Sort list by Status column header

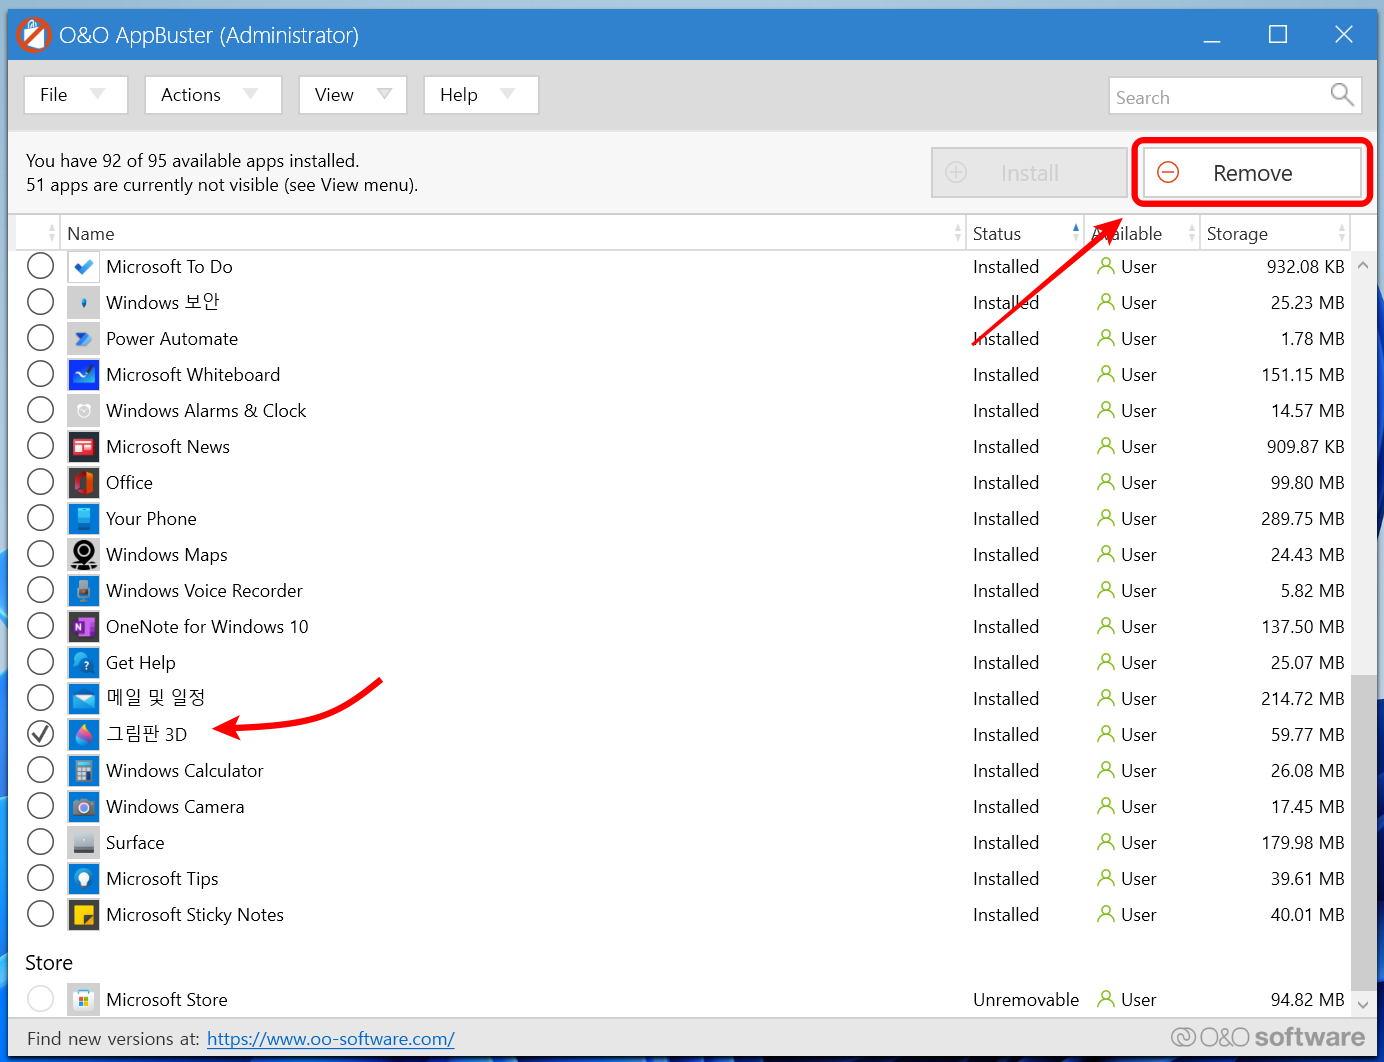[1025, 233]
